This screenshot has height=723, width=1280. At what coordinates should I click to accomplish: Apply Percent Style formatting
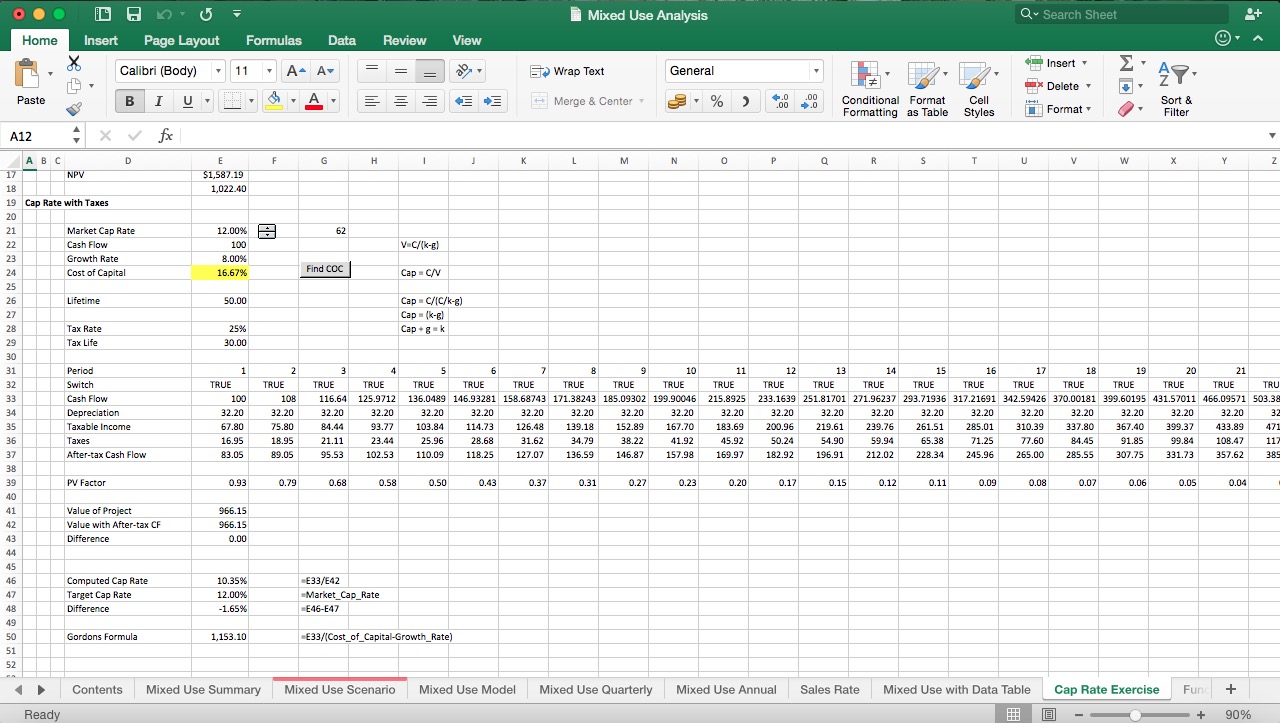point(716,100)
